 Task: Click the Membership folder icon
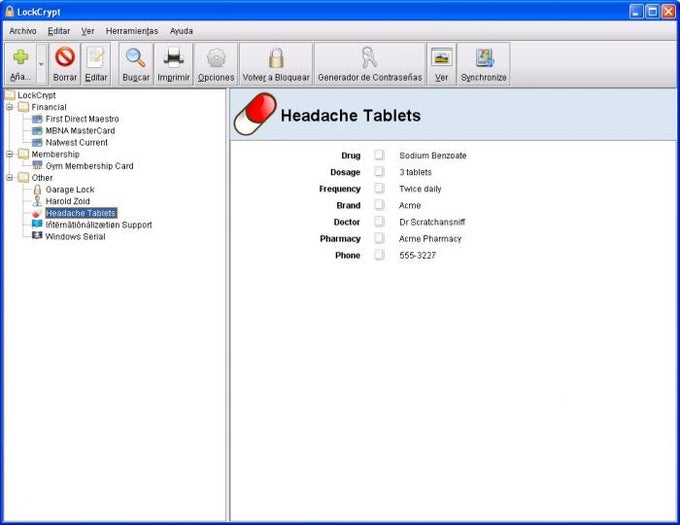coord(23,154)
